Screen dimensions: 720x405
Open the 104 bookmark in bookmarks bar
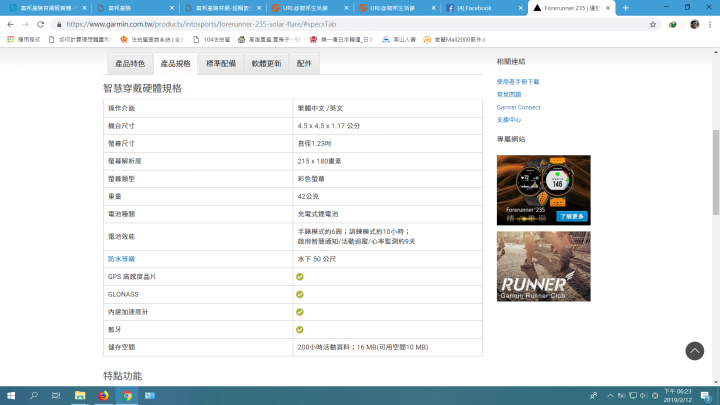coord(211,39)
